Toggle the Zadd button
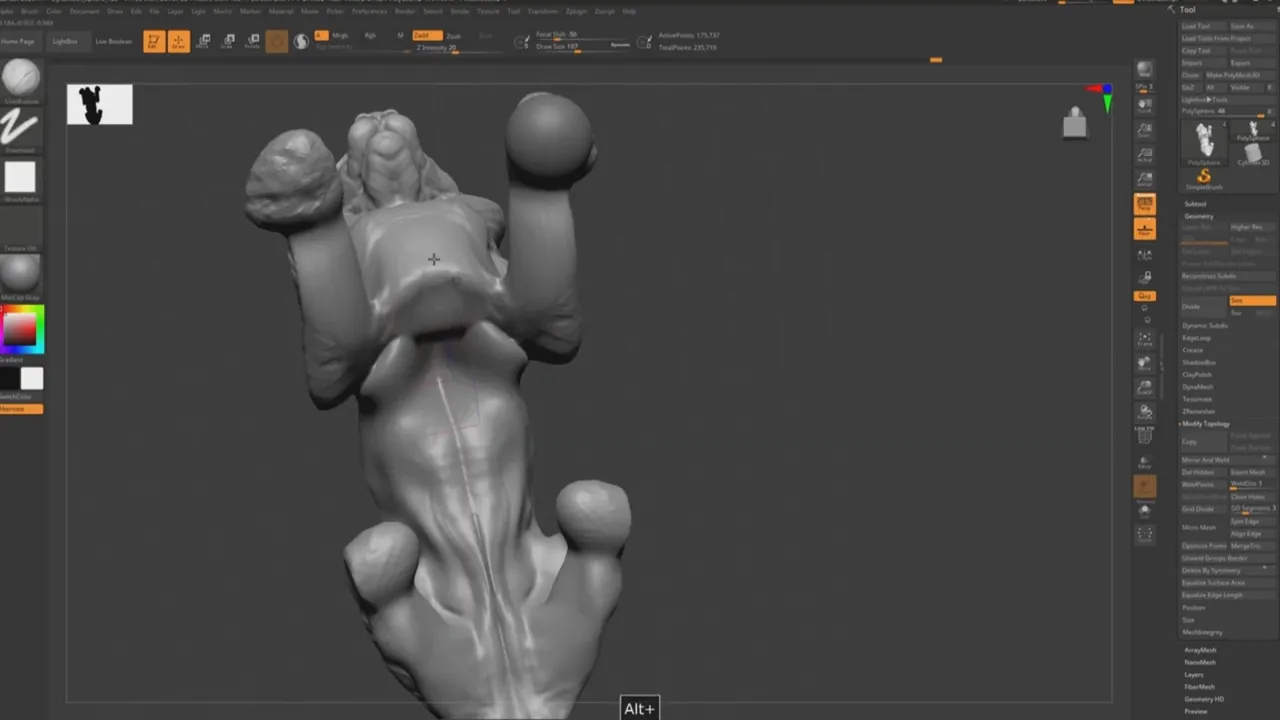Image resolution: width=1280 pixels, height=720 pixels. (x=427, y=35)
